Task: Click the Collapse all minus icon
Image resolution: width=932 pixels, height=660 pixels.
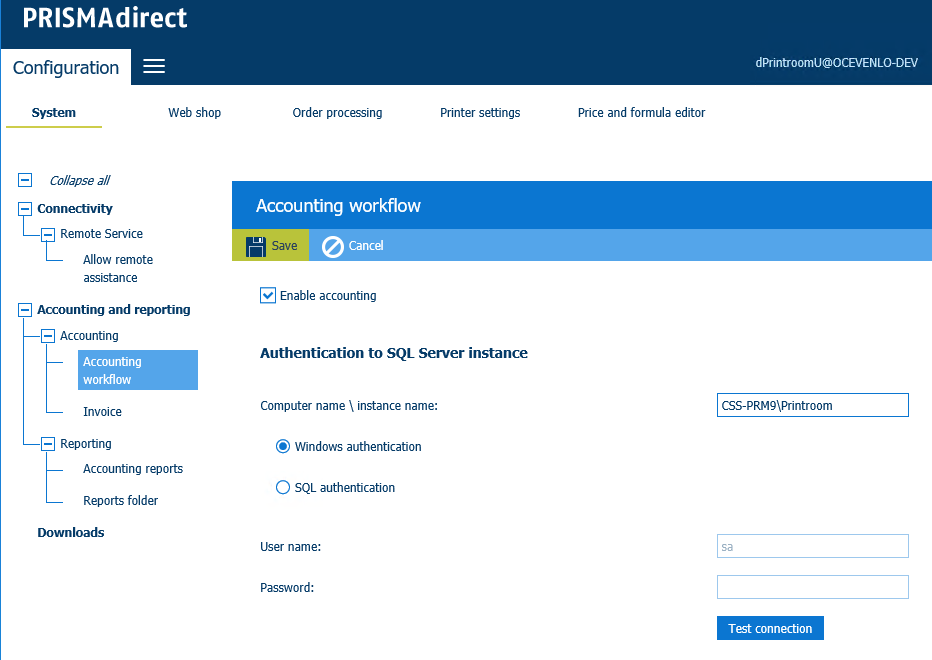Action: click(25, 180)
